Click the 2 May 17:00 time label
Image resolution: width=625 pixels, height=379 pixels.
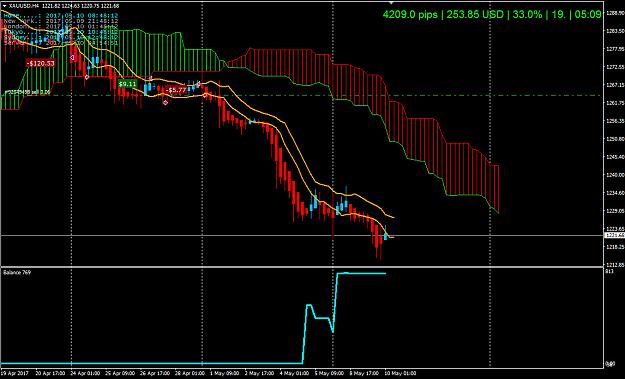click(x=259, y=373)
